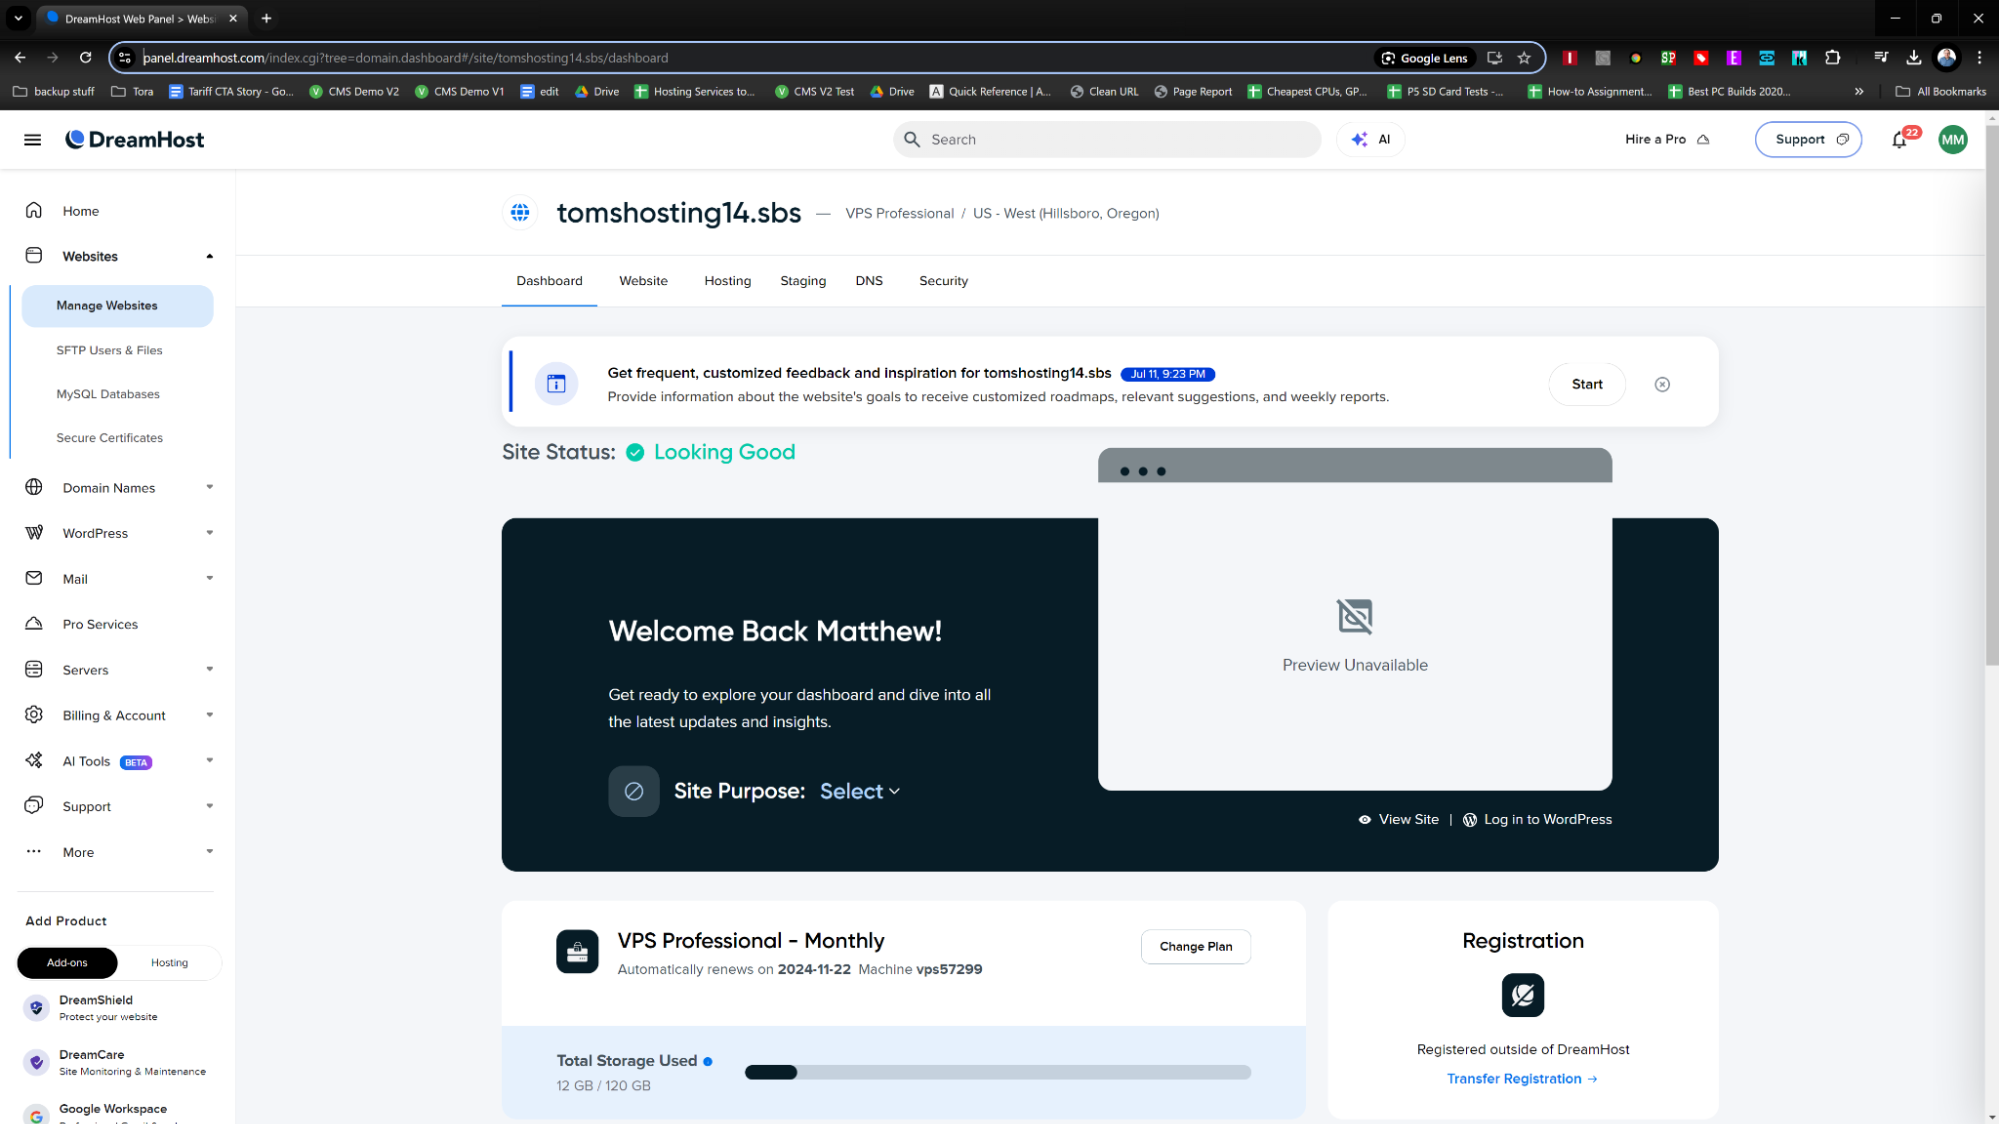
Task: Open browser downloads icon
Action: tap(1913, 58)
